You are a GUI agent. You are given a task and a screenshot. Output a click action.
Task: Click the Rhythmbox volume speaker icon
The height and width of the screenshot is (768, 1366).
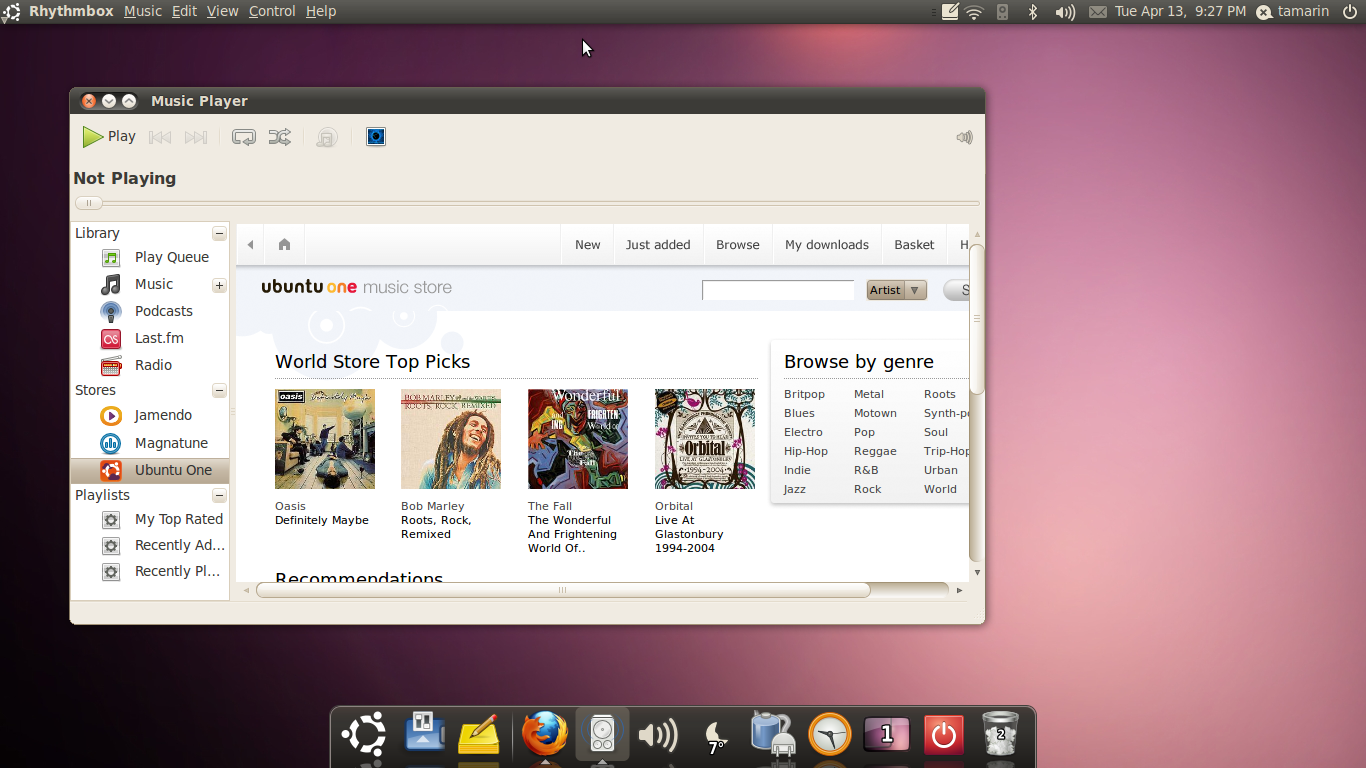point(964,137)
